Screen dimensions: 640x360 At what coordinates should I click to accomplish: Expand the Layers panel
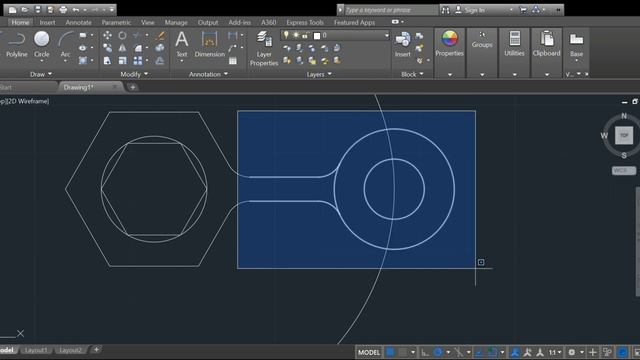point(319,74)
